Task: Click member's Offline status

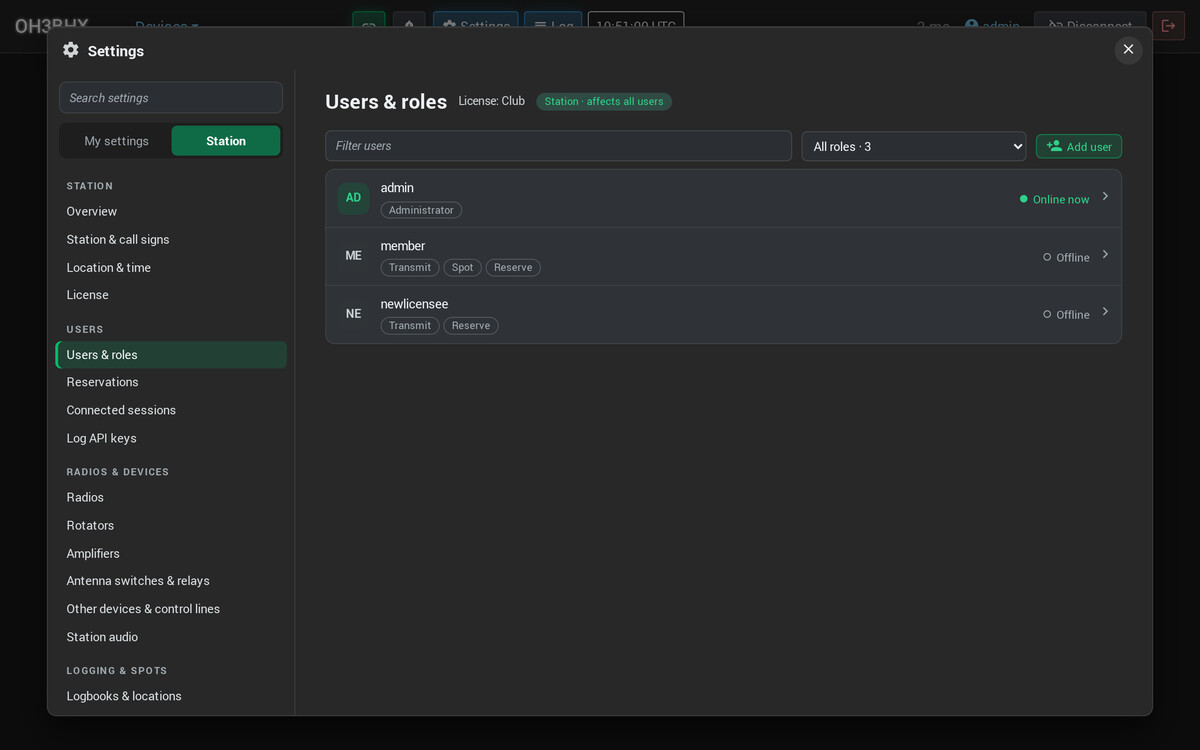Action: (1066, 257)
